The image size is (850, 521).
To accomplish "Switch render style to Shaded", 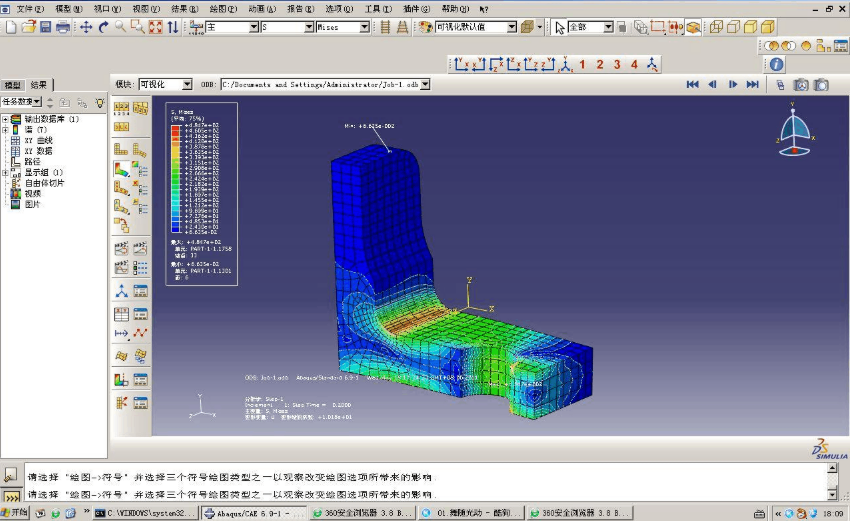I will 768,27.
